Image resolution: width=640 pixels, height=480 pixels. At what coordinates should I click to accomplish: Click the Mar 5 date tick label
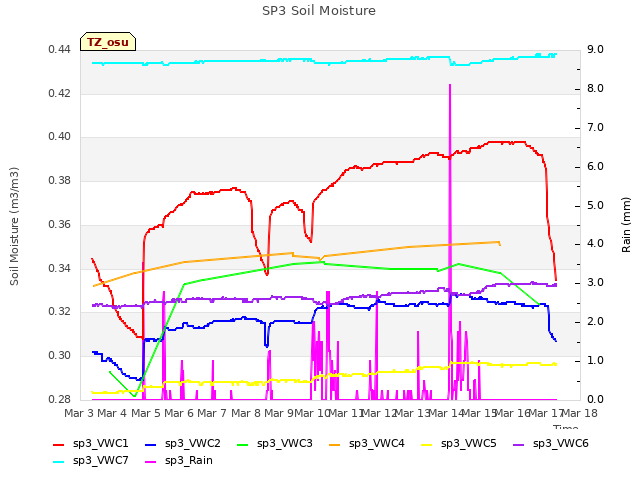pyautogui.click(x=146, y=413)
